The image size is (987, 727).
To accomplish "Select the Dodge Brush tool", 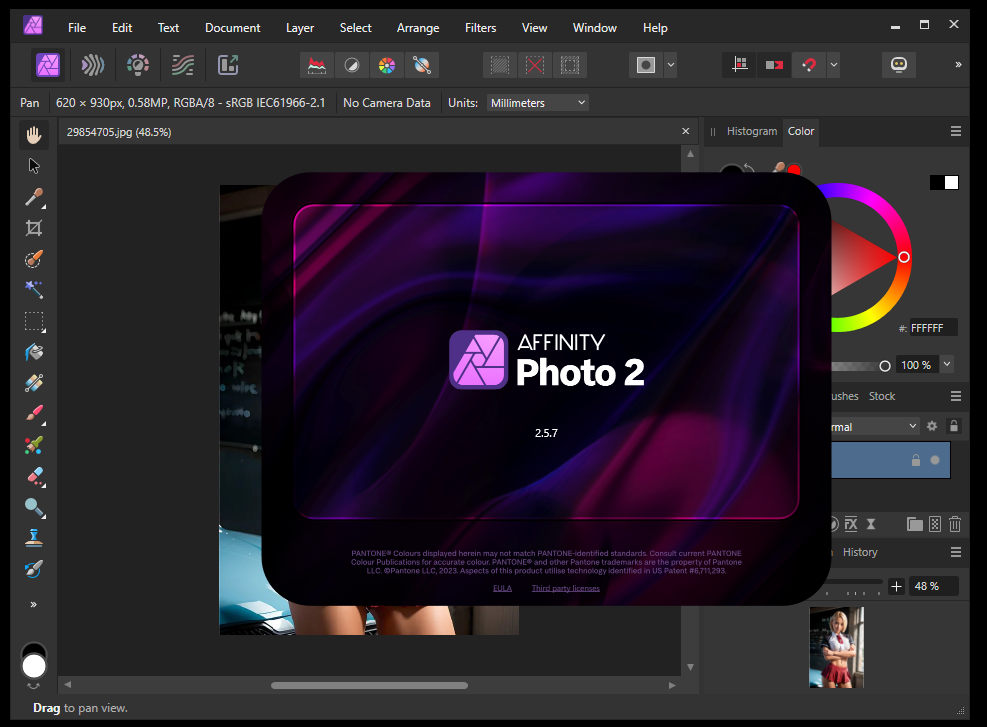I will [x=34, y=507].
